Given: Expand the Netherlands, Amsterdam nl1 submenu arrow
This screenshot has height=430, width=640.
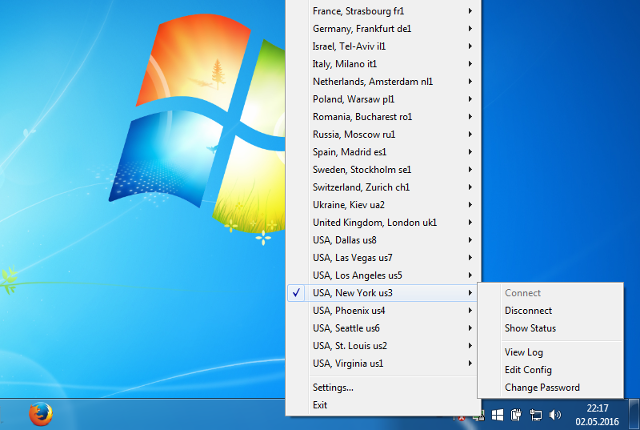Looking at the screenshot, I should 470,81.
